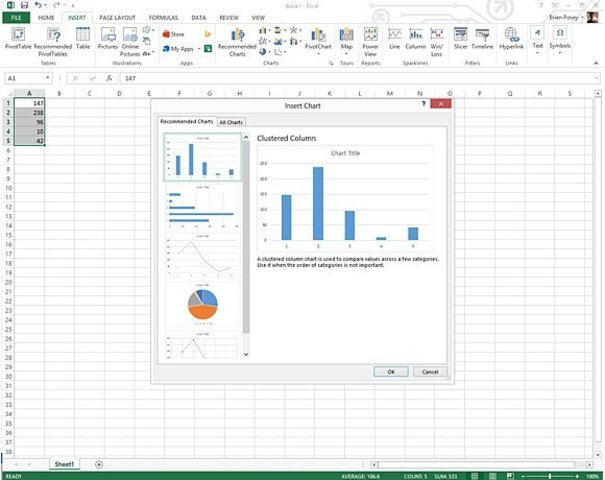Switch to the DATA tab
Image resolution: width=605 pixels, height=480 pixels.
click(198, 18)
